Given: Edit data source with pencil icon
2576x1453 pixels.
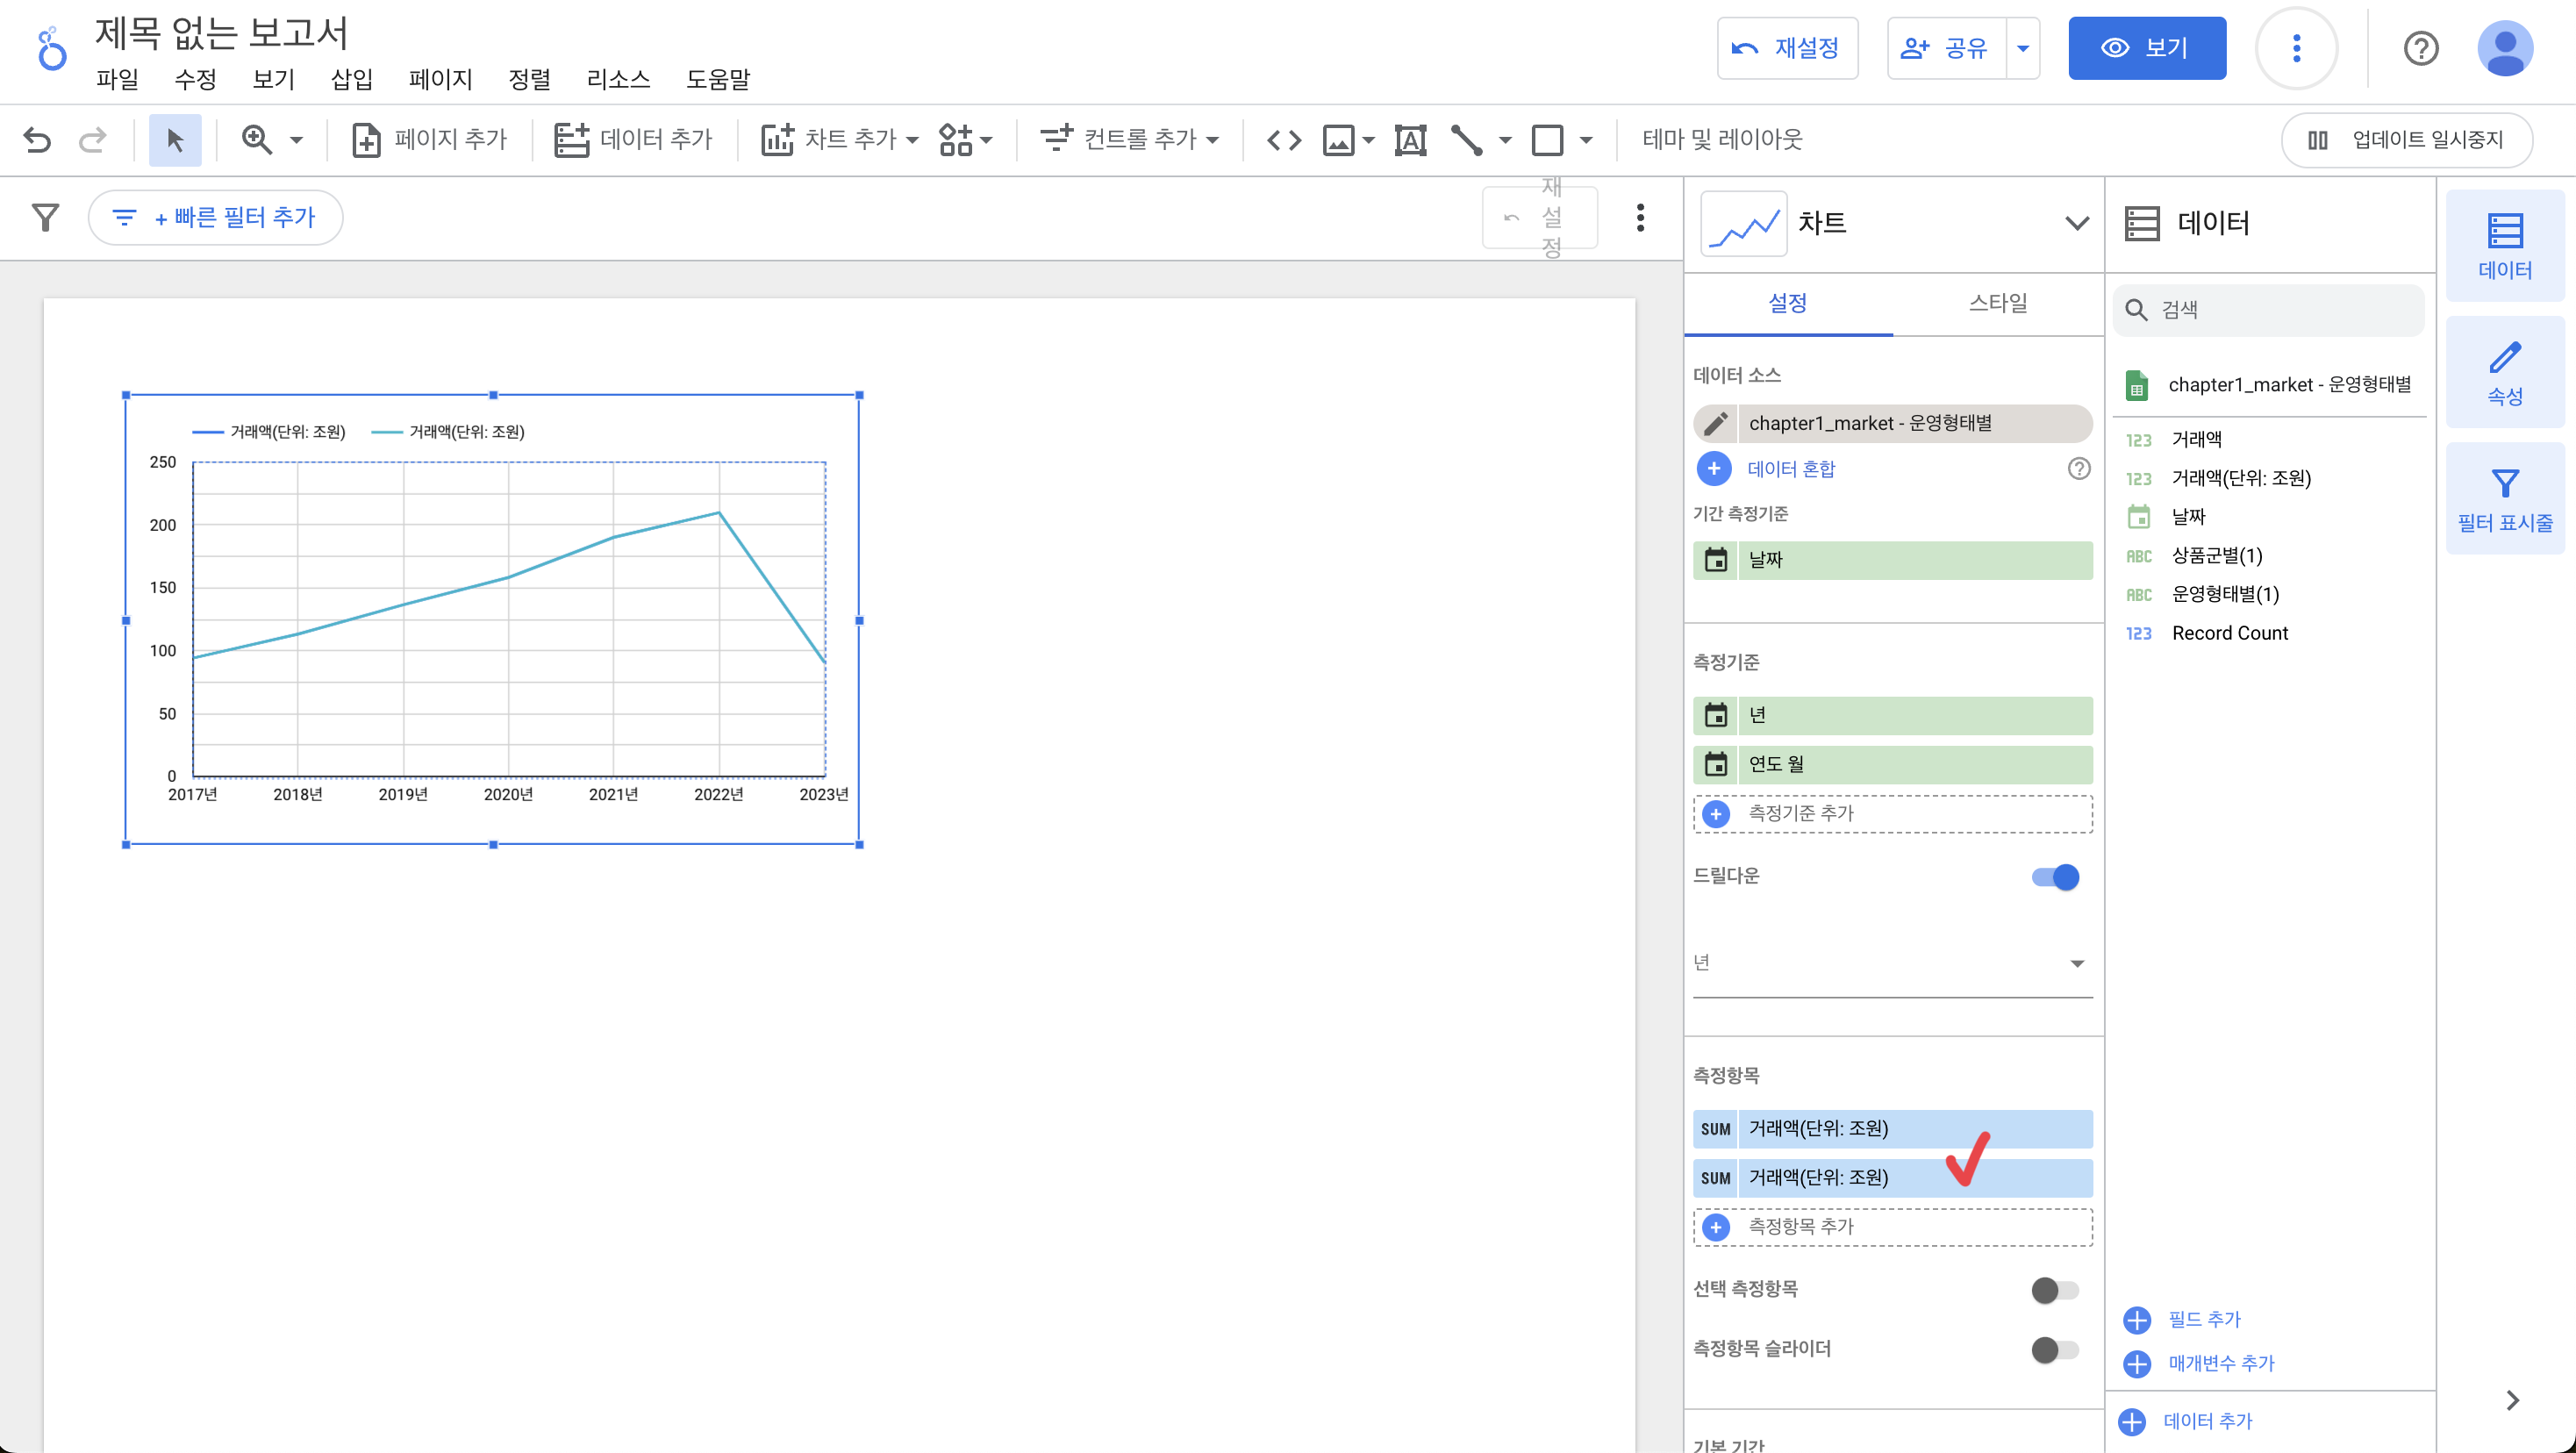Looking at the screenshot, I should pos(1716,423).
